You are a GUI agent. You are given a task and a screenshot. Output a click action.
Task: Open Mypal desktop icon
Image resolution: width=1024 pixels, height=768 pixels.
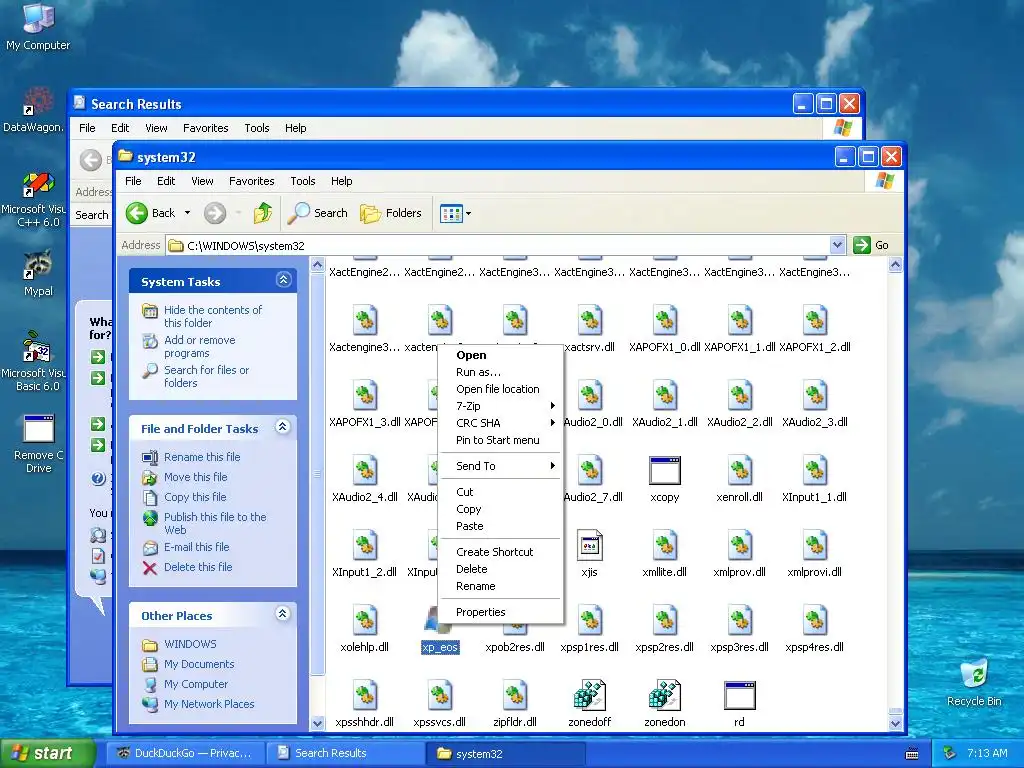pyautogui.click(x=38, y=273)
